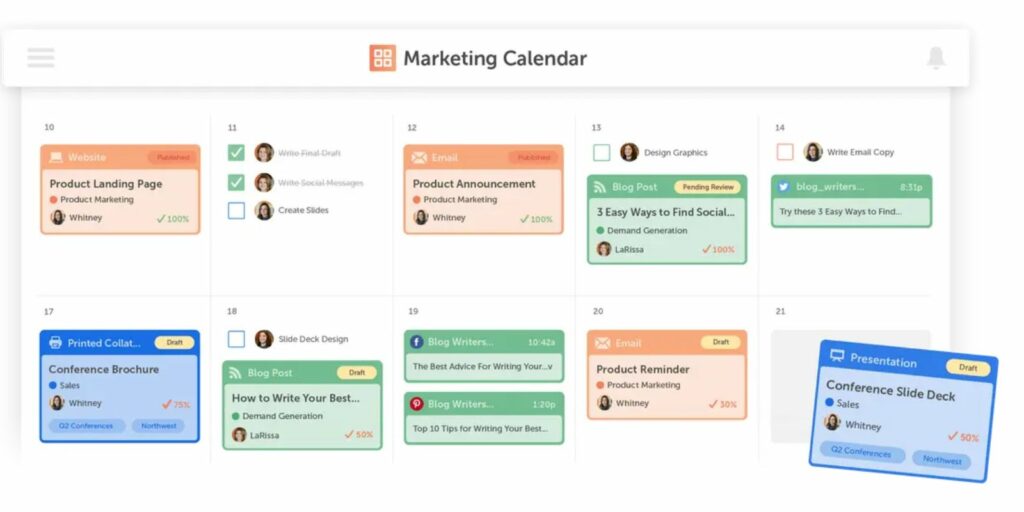The width and height of the screenshot is (1024, 512).
Task: Open the Product Landing Page card
Action: click(x=120, y=189)
